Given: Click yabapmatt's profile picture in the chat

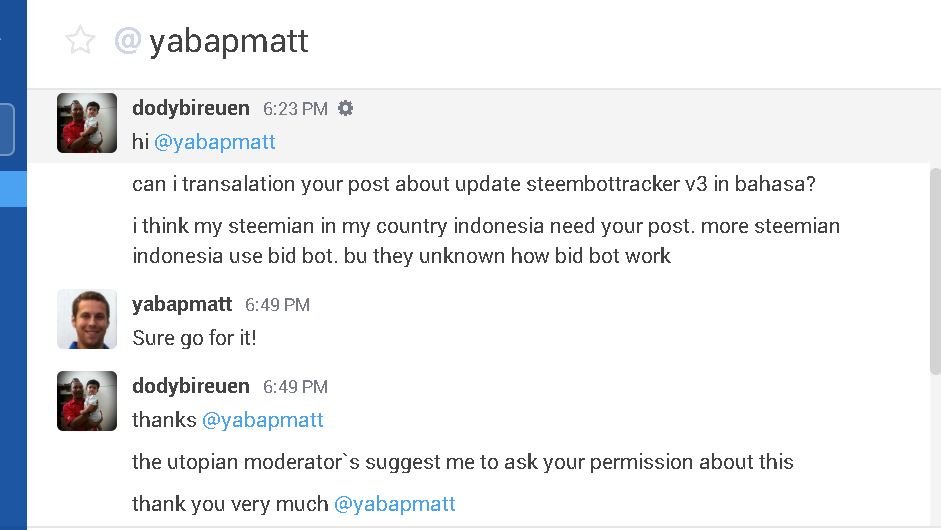Looking at the screenshot, I should [87, 319].
